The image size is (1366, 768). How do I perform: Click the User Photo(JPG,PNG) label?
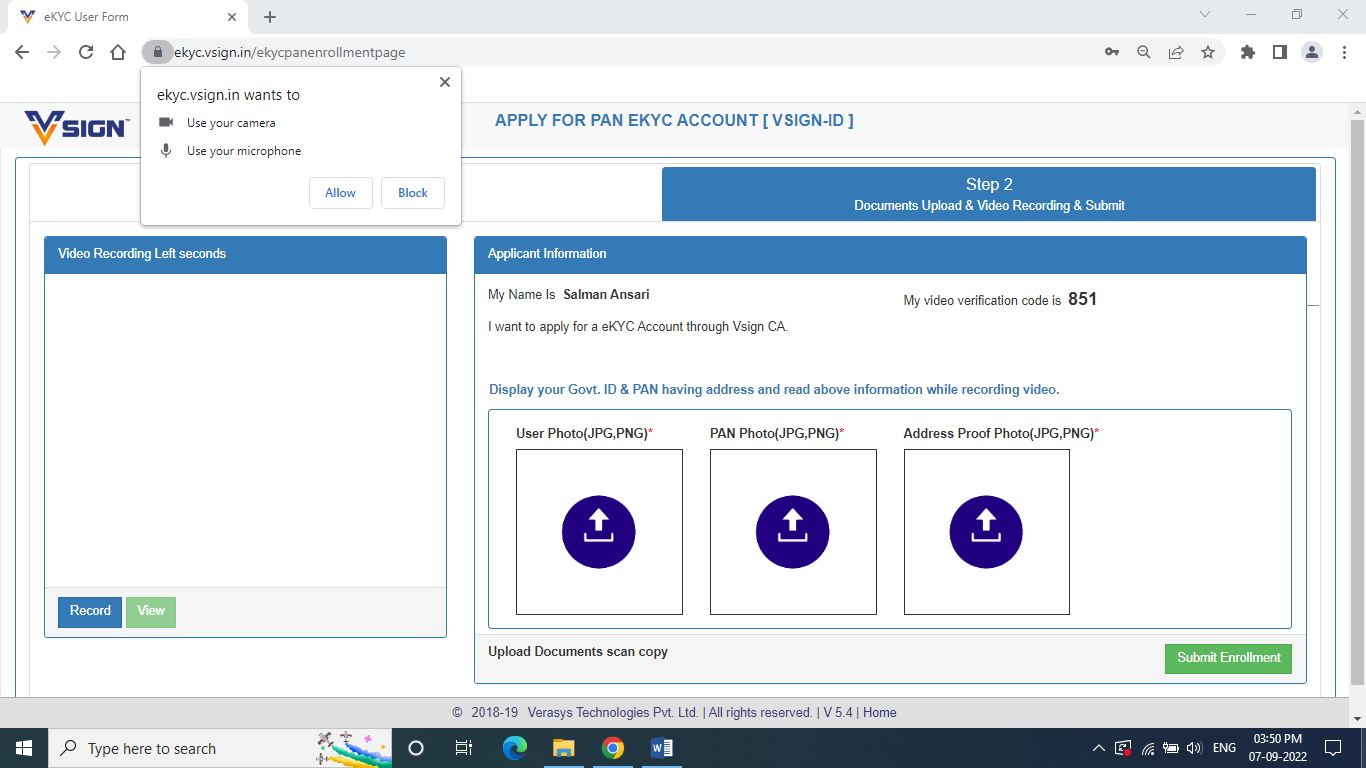click(584, 434)
